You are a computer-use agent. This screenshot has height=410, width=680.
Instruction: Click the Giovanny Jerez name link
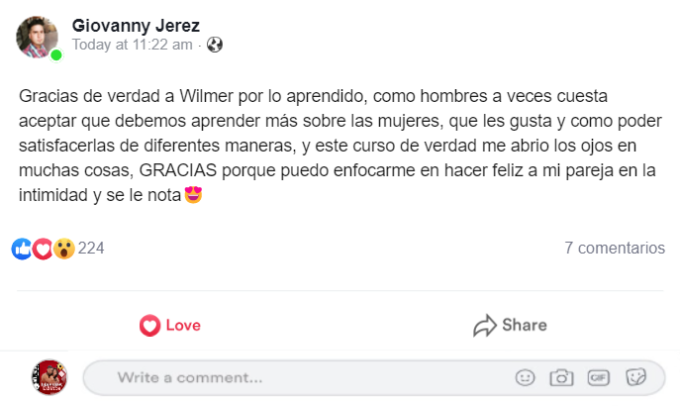tap(135, 25)
